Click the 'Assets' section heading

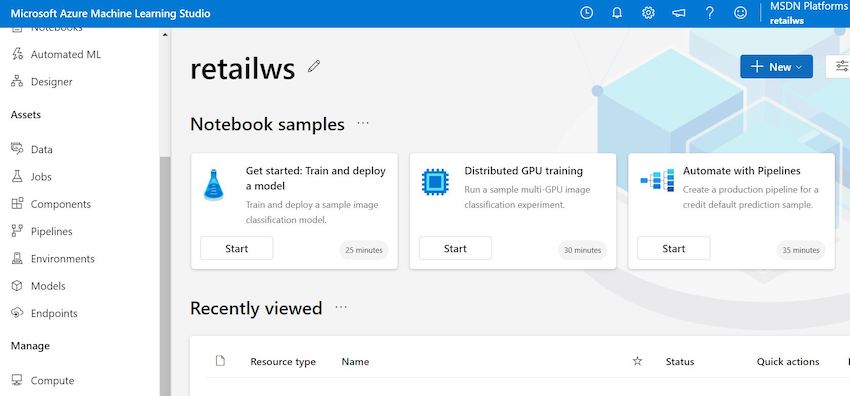click(25, 114)
